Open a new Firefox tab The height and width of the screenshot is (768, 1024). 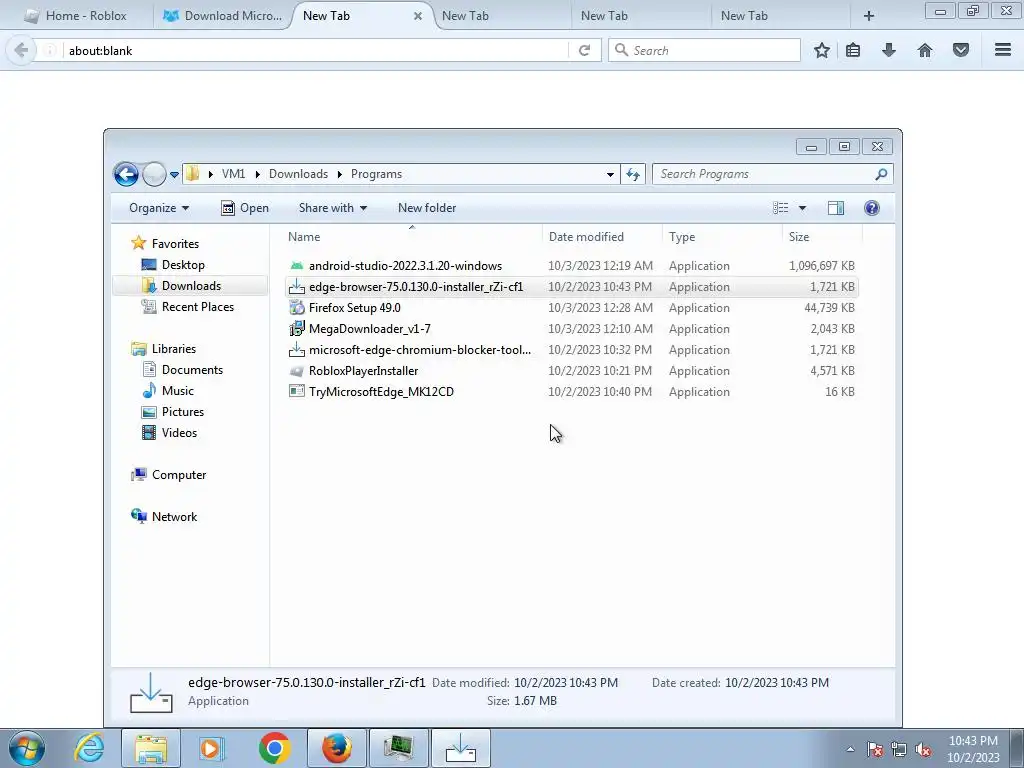pos(869,16)
